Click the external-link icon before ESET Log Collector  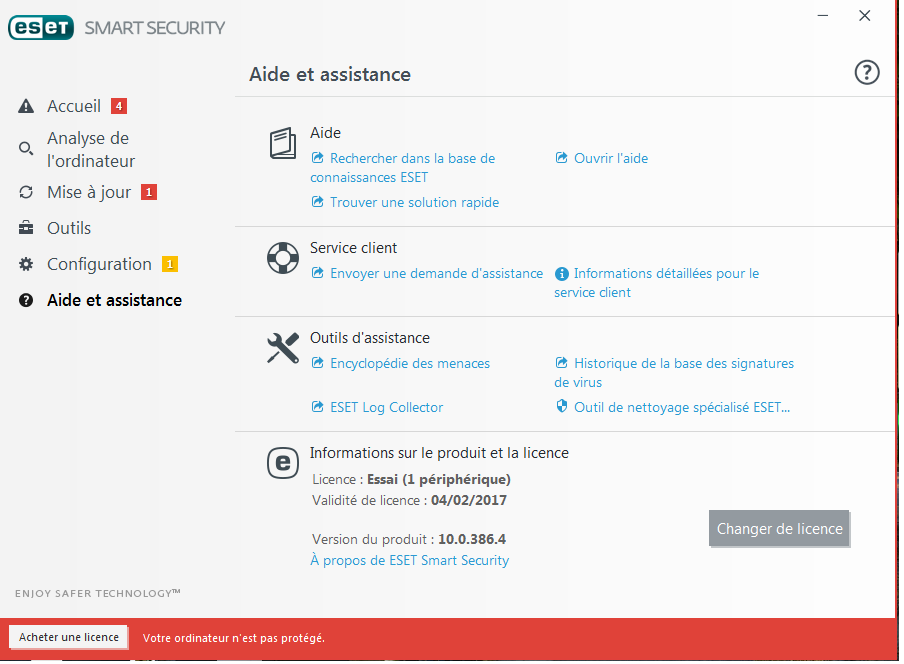(317, 407)
